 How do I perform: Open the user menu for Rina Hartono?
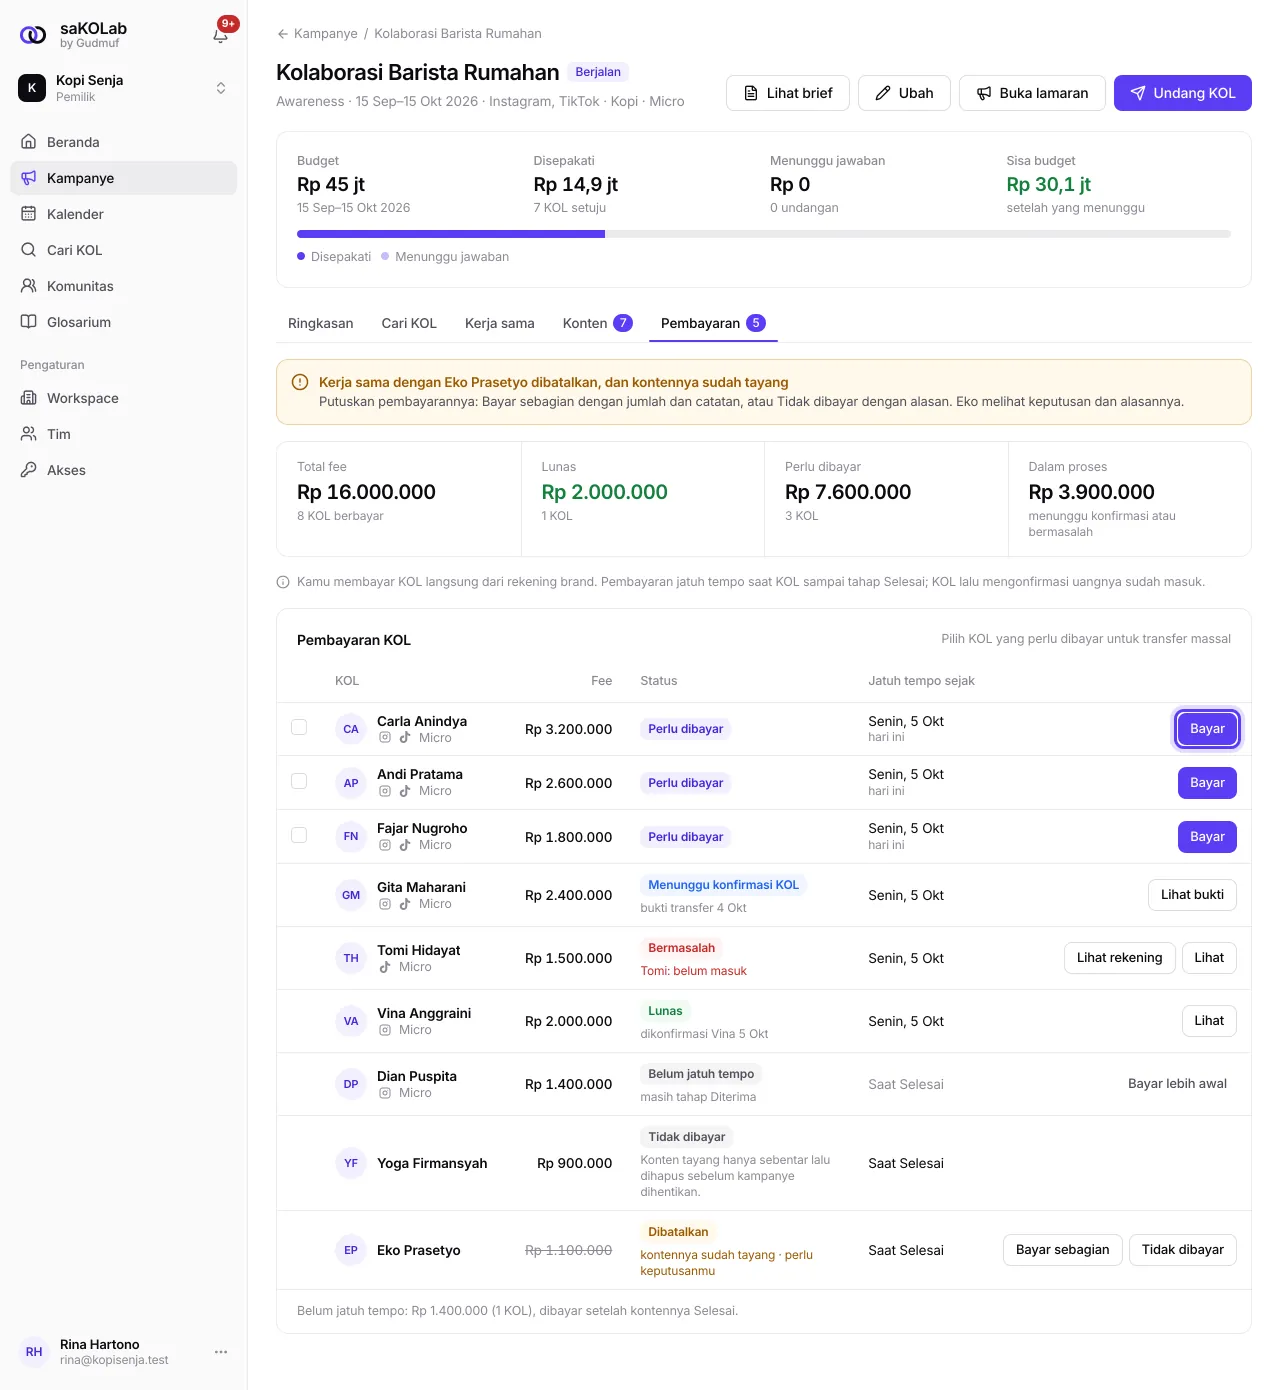(221, 1352)
